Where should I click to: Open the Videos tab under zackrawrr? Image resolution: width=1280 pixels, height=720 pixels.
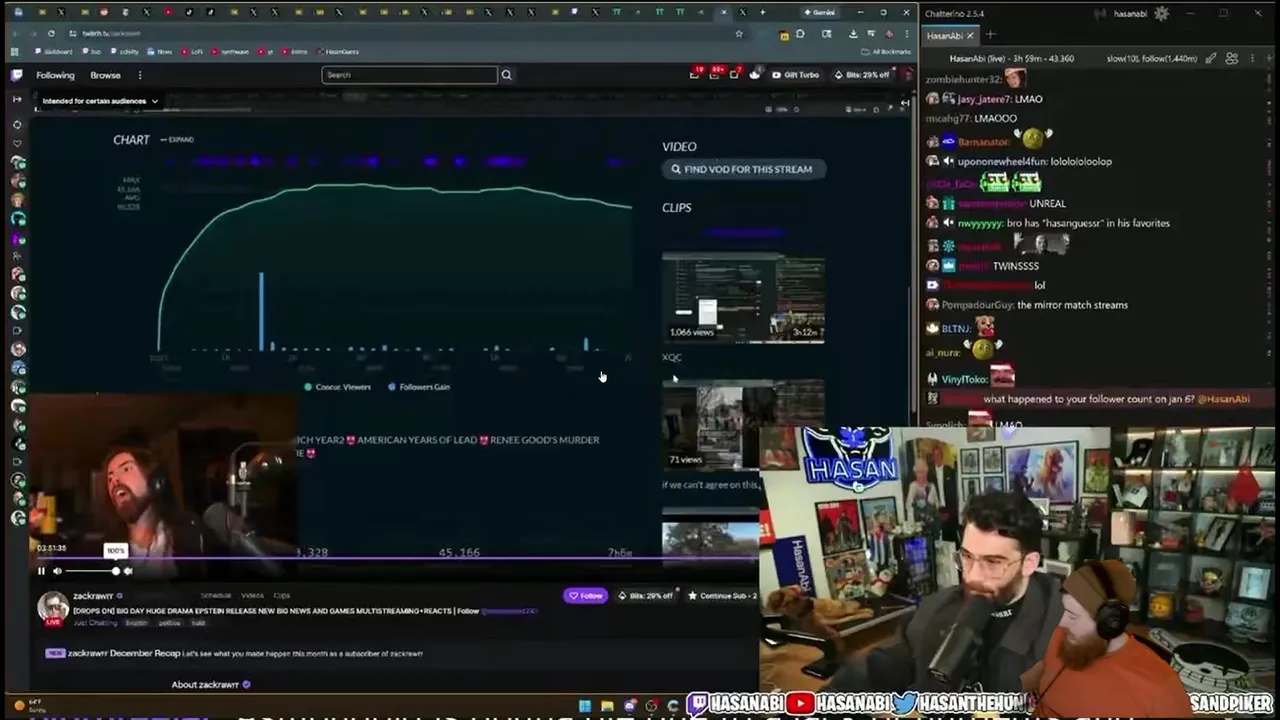[x=252, y=595]
